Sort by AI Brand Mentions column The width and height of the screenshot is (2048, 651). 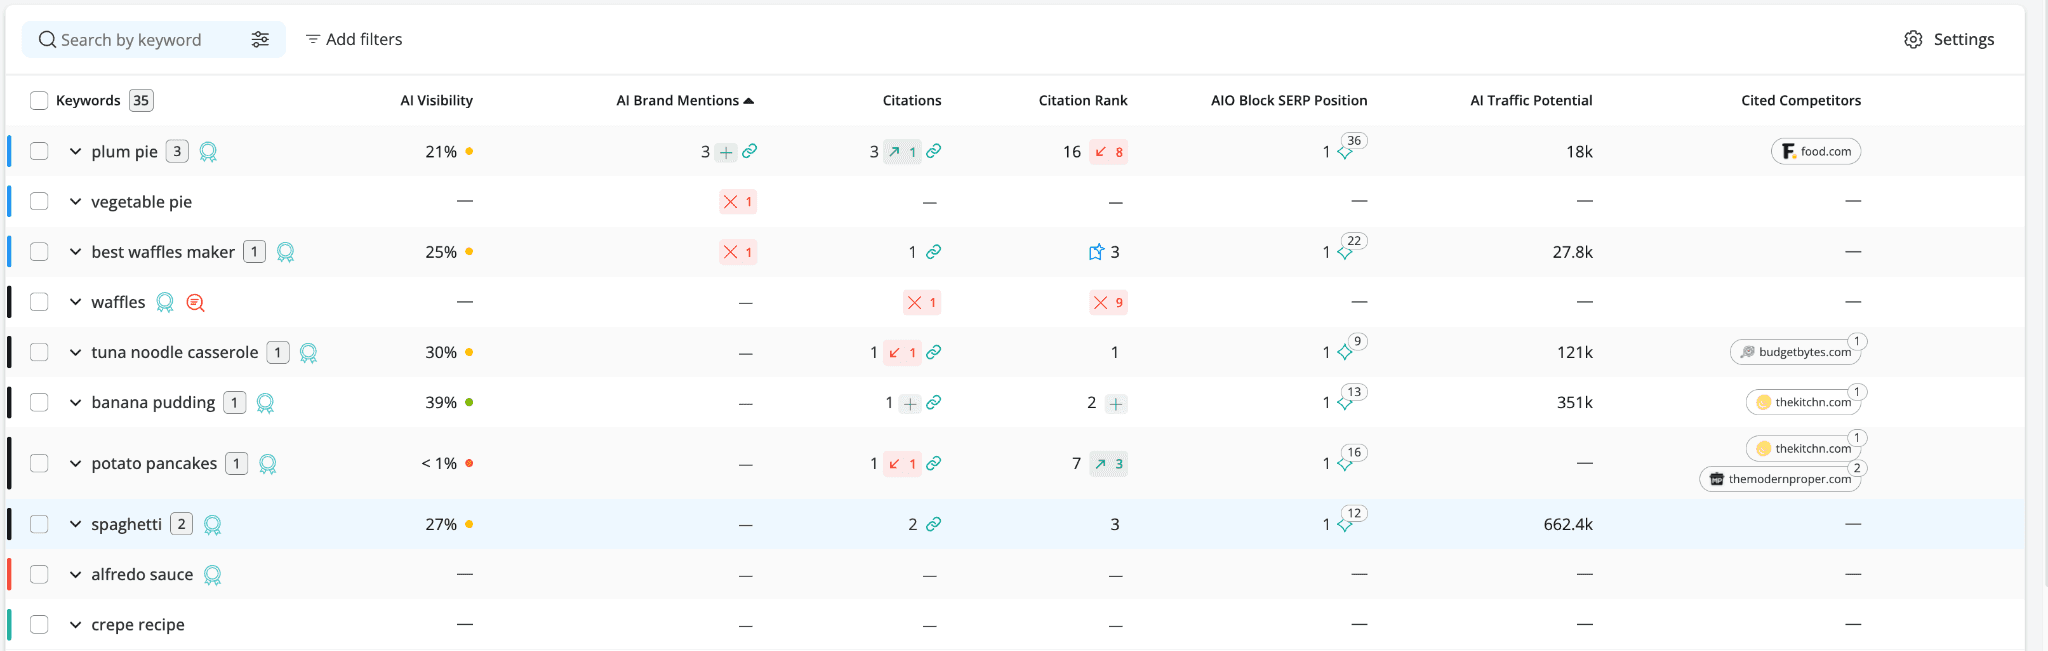pos(685,100)
